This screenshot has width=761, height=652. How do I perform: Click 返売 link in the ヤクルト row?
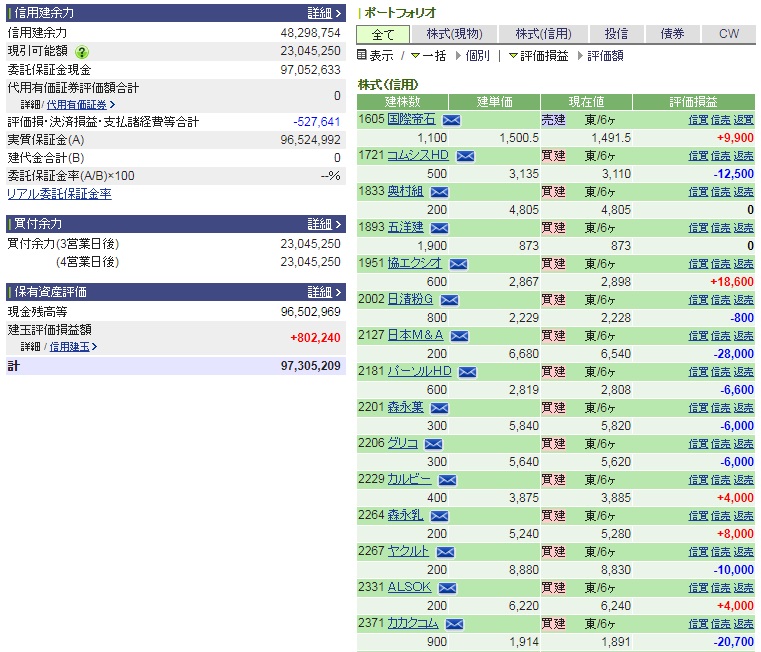744,552
